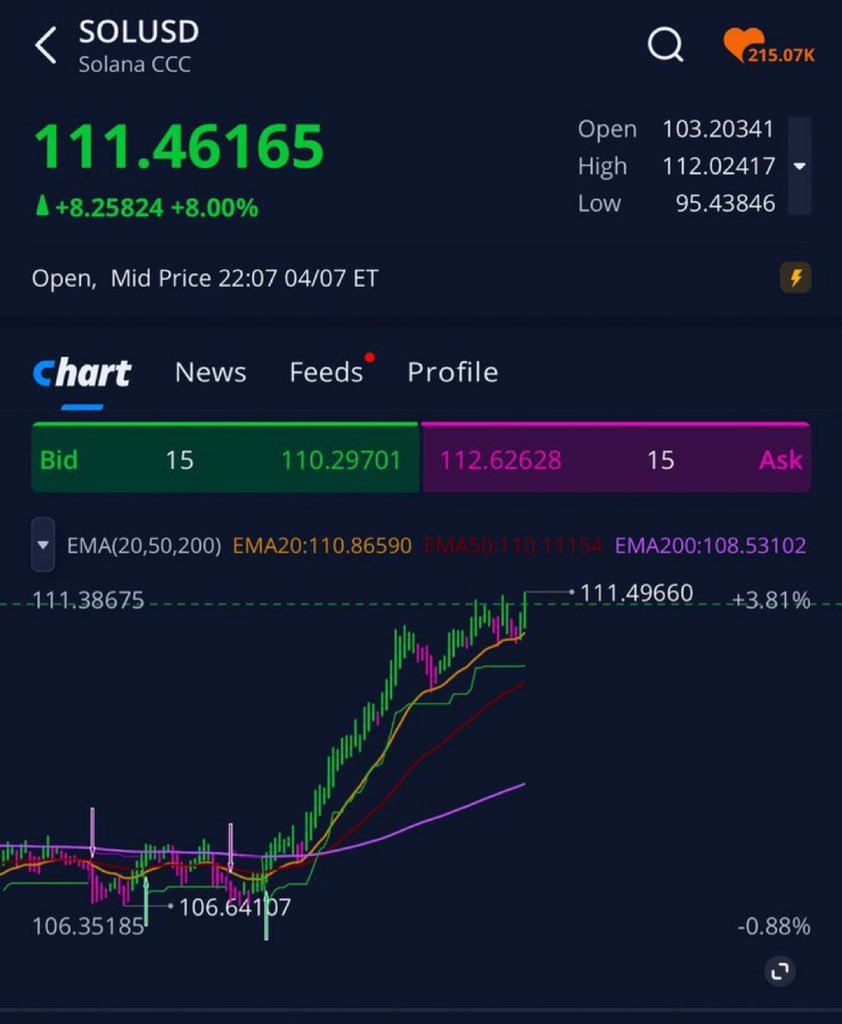842x1024 pixels.
Task: Click the +3.81% axis label
Action: 771,600
